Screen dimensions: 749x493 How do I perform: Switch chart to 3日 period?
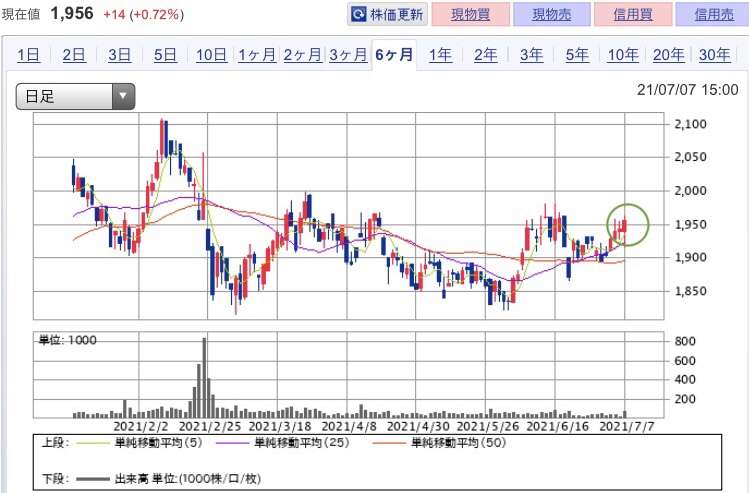click(x=119, y=55)
